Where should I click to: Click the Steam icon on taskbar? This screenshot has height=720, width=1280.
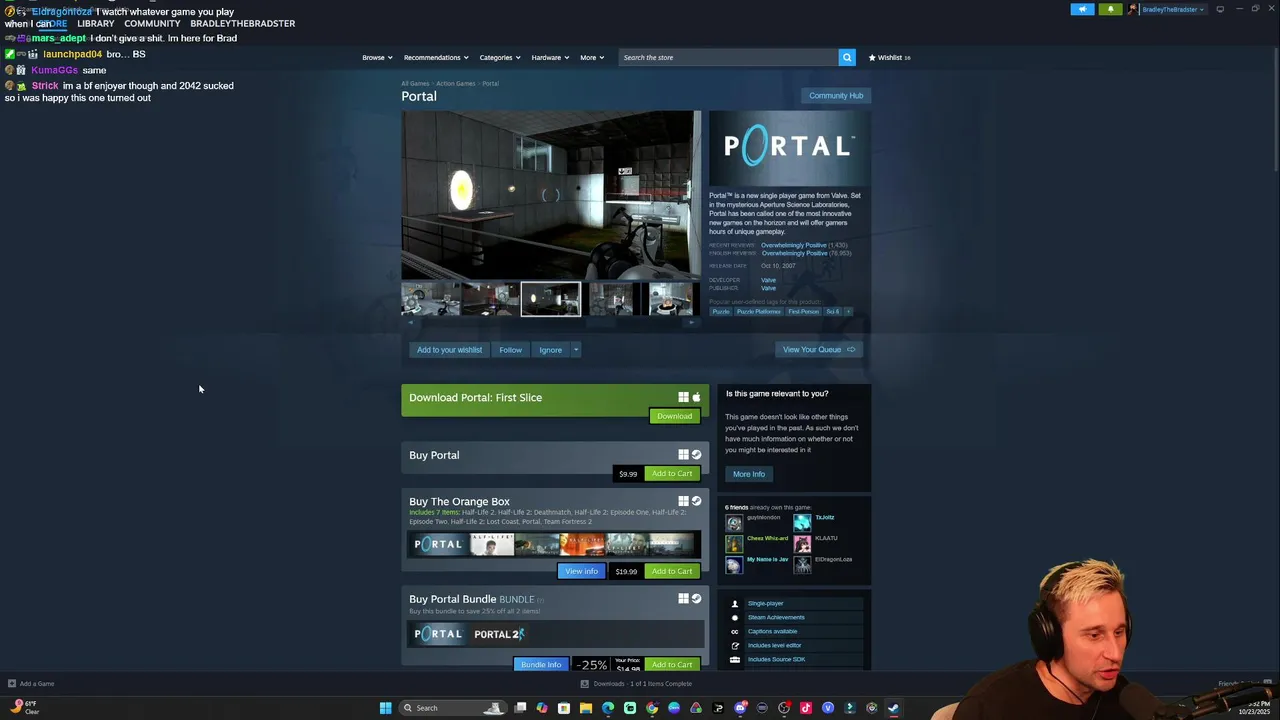point(893,708)
